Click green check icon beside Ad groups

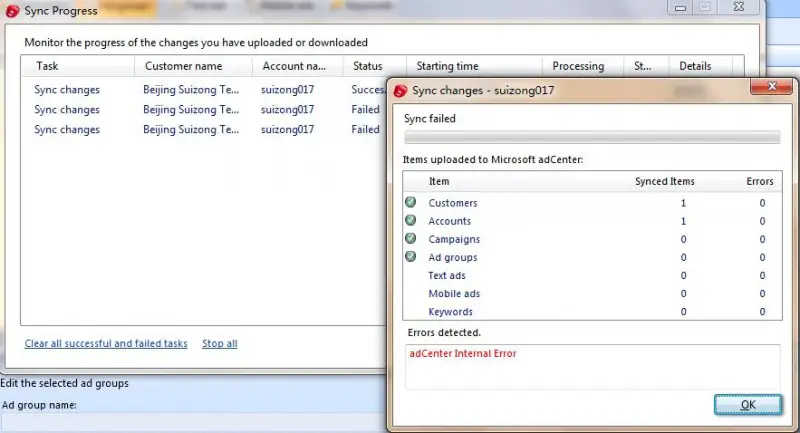[411, 257]
